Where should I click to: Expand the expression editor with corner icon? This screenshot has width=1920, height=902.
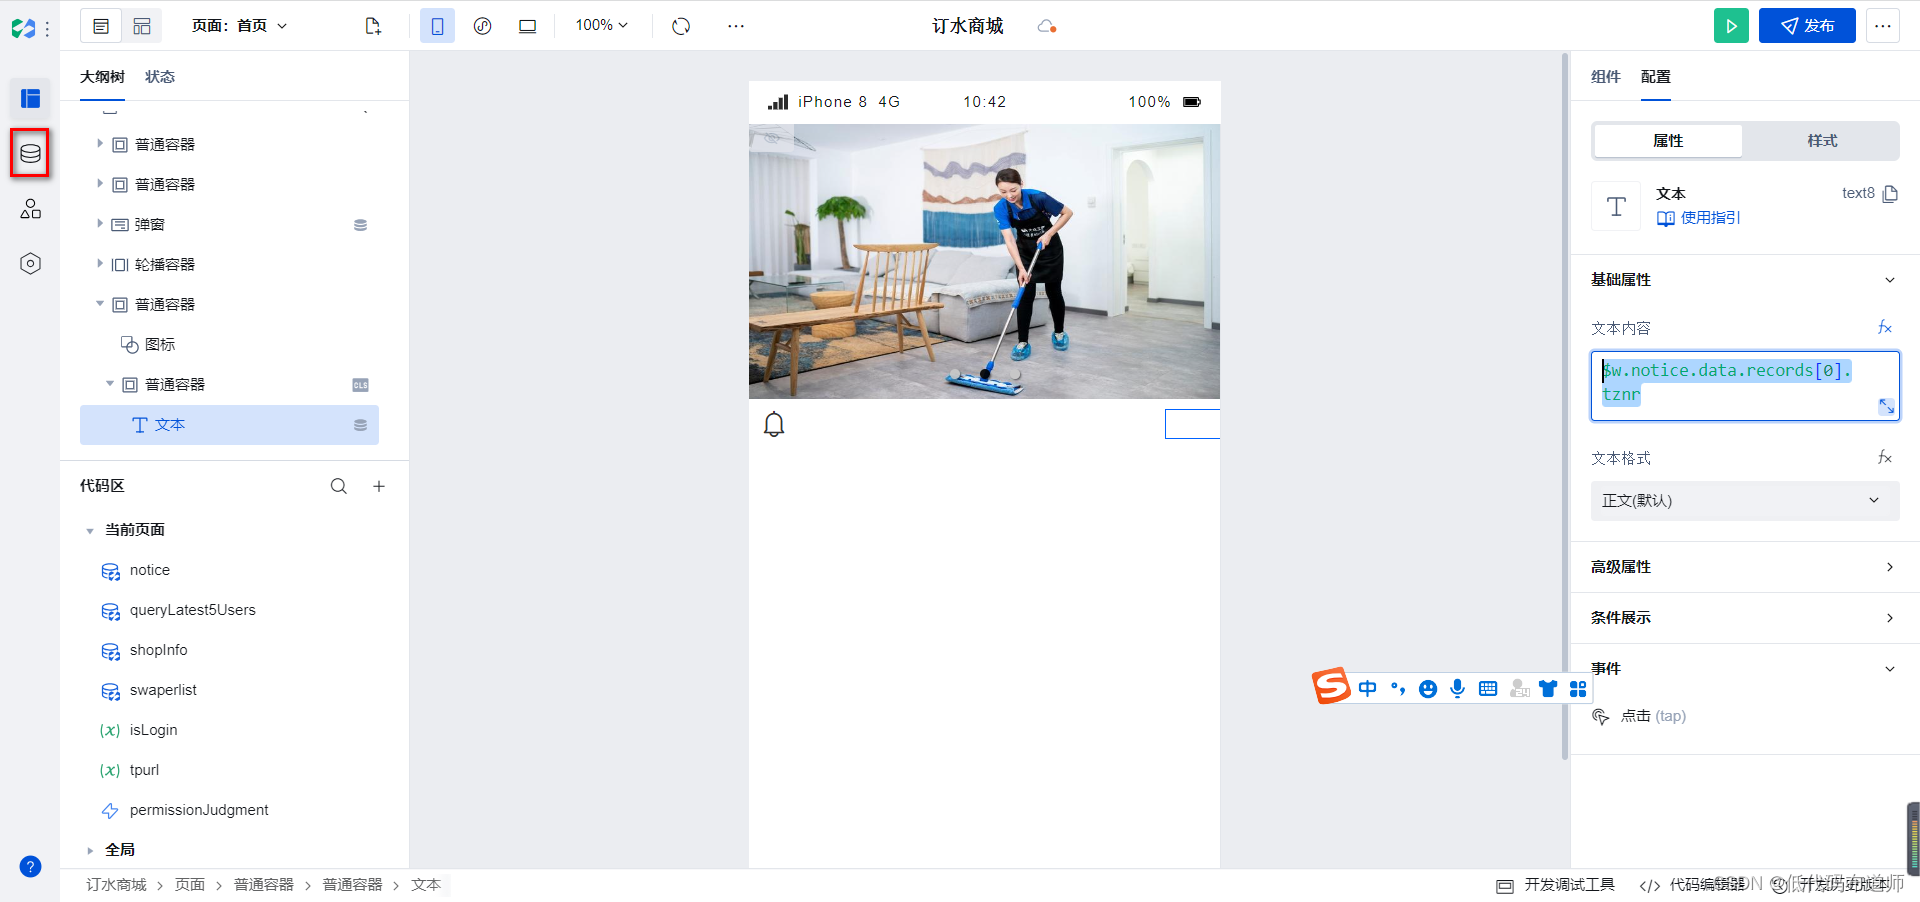click(1886, 406)
